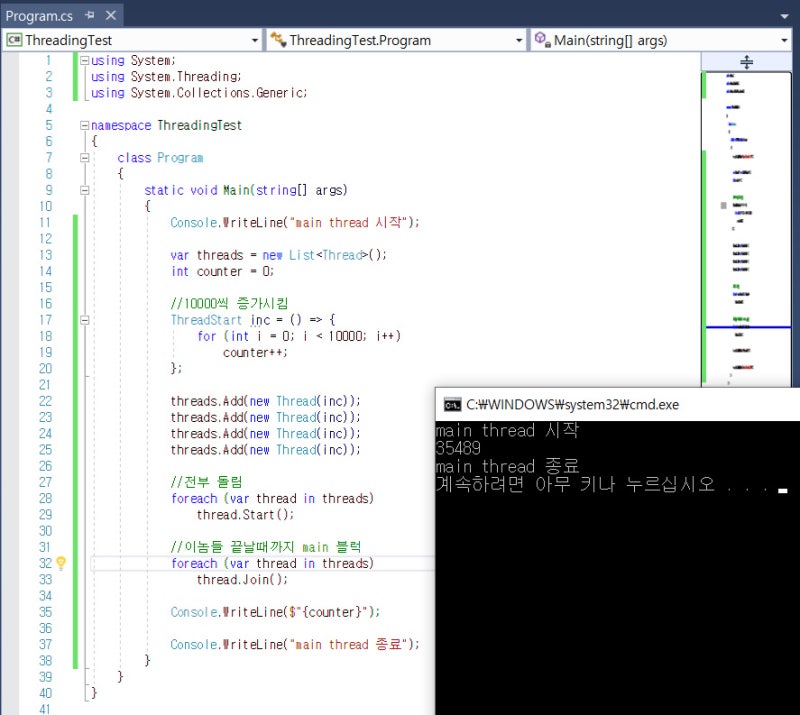Click the minimap scrollbar current-position marker

pyautogui.click(x=746, y=327)
